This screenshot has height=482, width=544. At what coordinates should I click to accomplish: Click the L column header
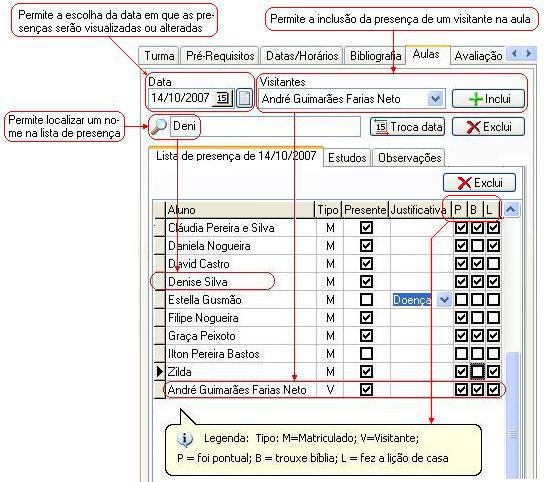(491, 210)
